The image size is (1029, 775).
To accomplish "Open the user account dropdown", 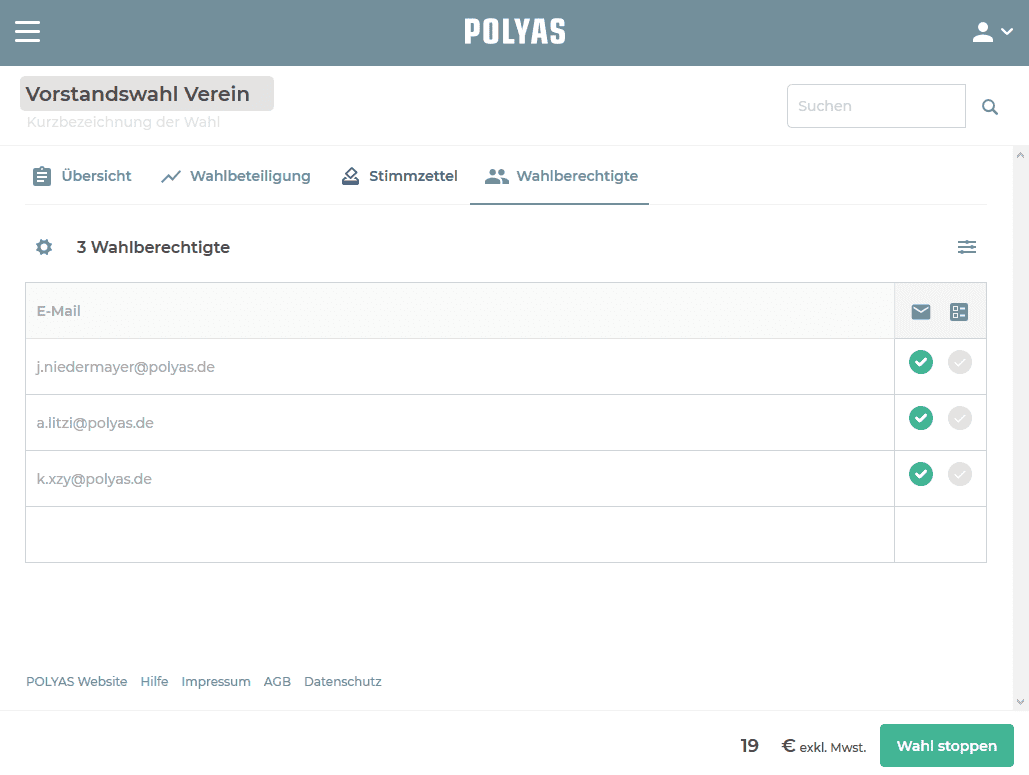I will (992, 32).
